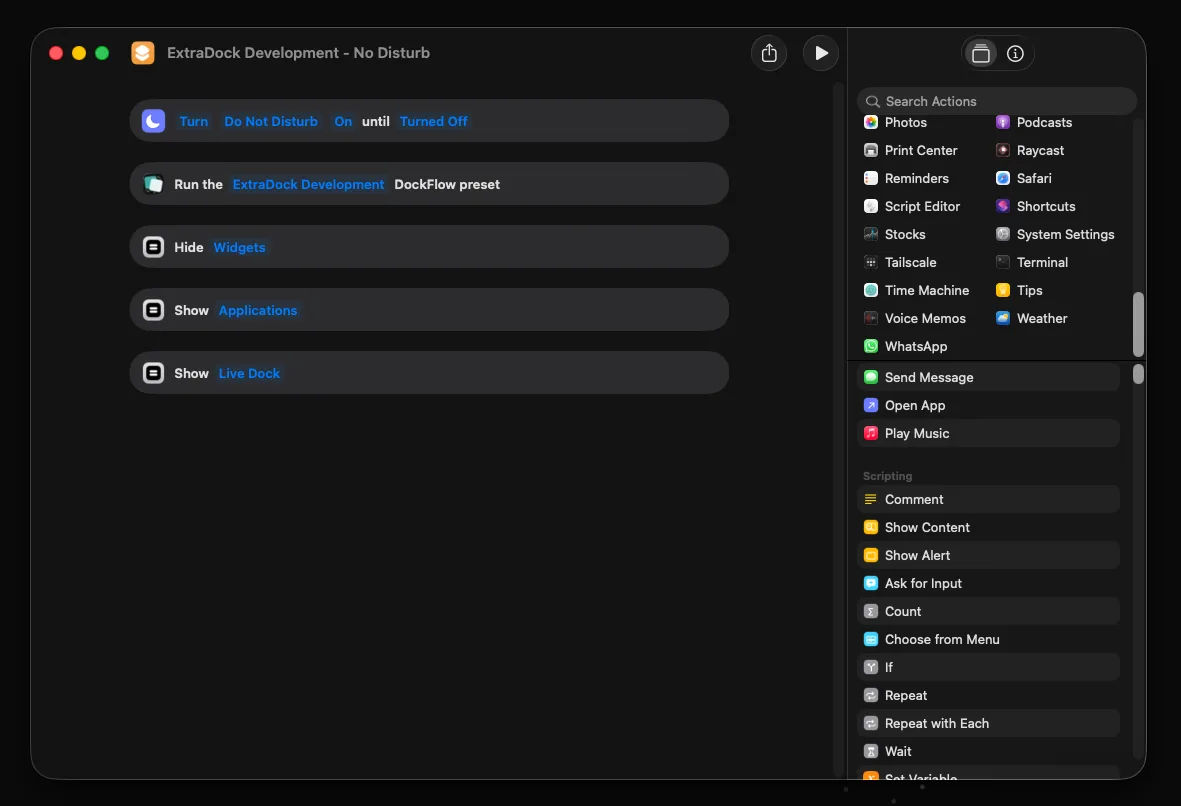Open Voice Memos actions
The width and height of the screenshot is (1181, 806).
(915, 318)
